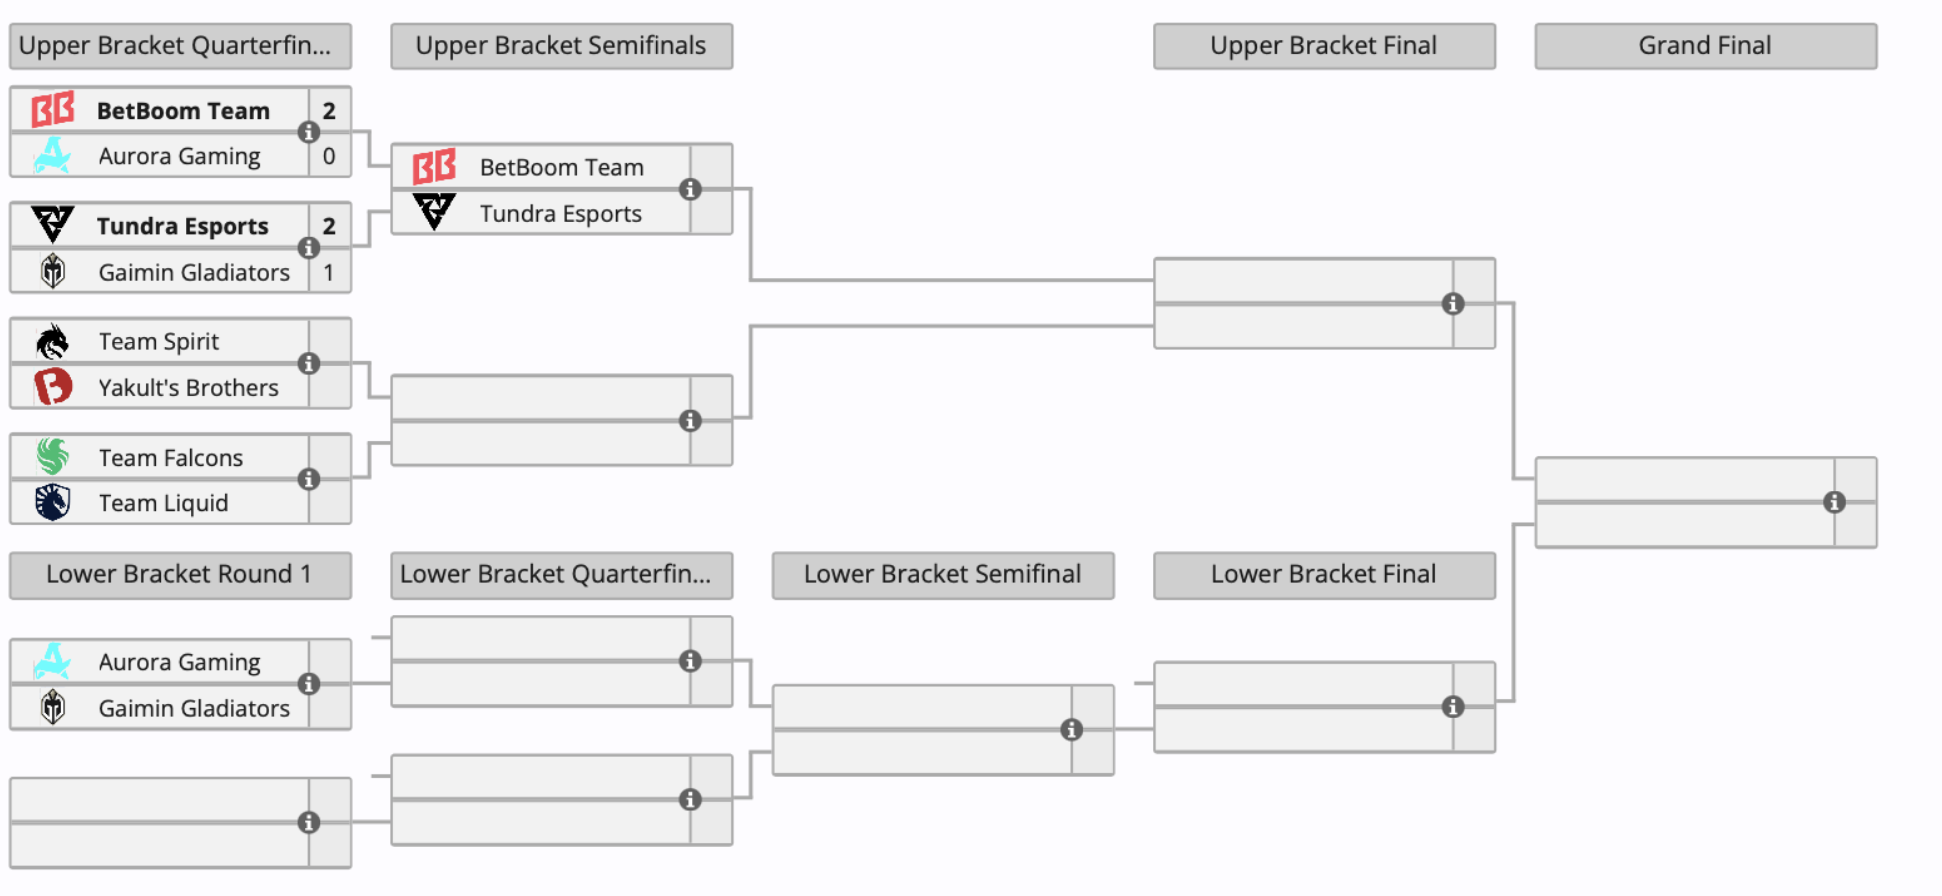The height and width of the screenshot is (896, 1942).
Task: Select the Upper Bracket Semifinals header
Action: pos(561,46)
